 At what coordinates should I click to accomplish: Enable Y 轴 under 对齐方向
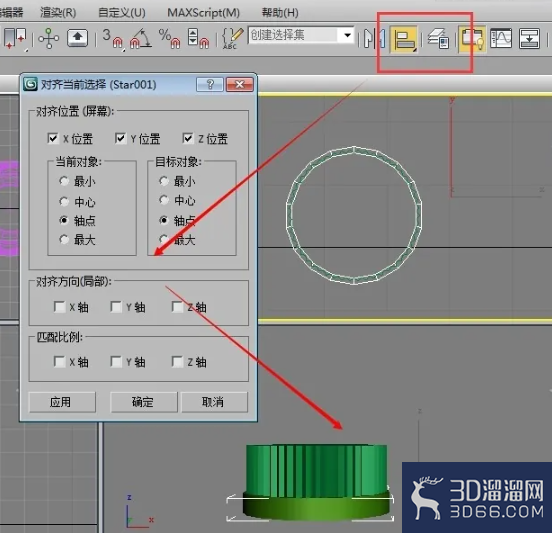[116, 307]
